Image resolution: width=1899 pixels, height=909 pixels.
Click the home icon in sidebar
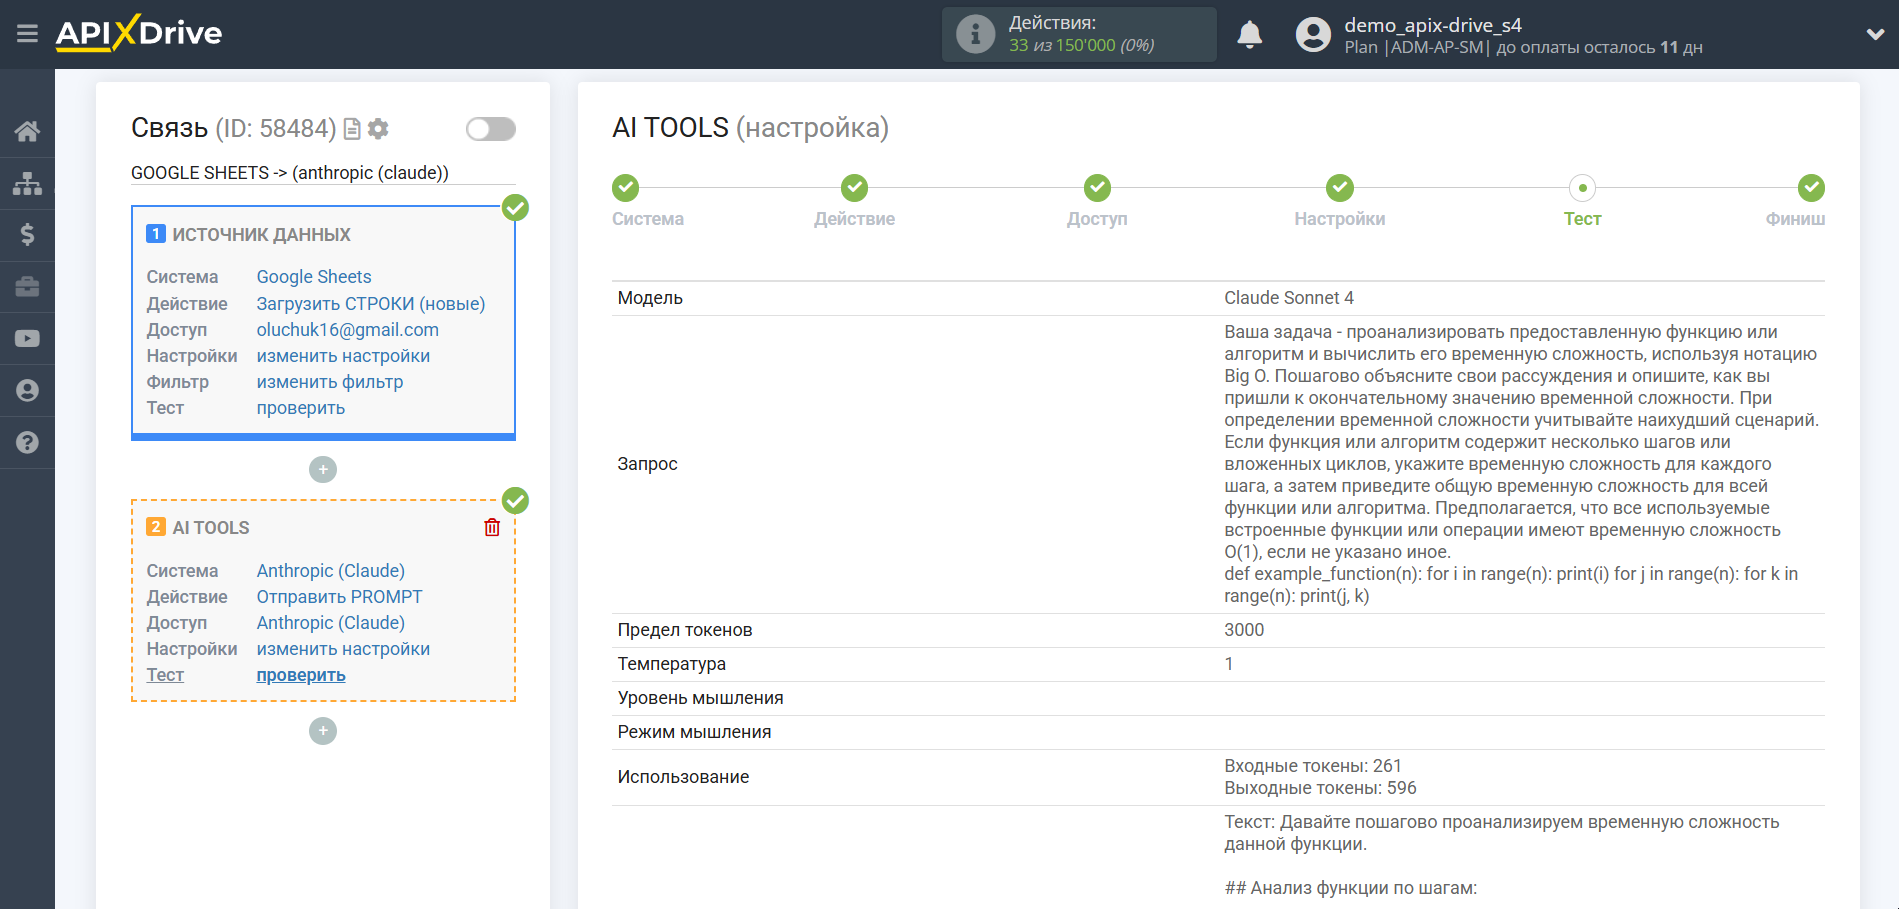27,131
